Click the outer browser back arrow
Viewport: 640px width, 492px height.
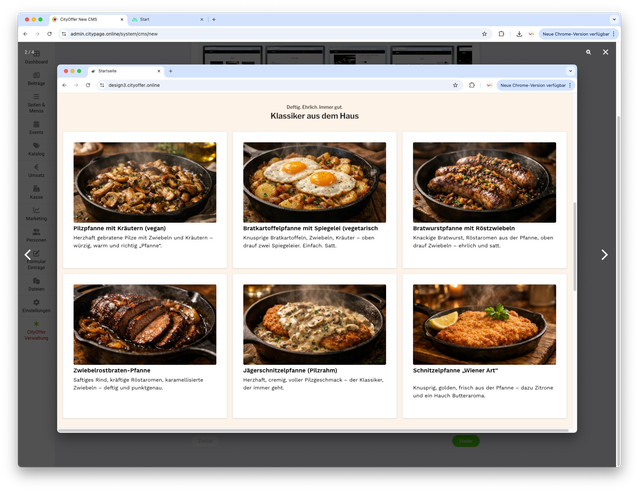(x=25, y=34)
